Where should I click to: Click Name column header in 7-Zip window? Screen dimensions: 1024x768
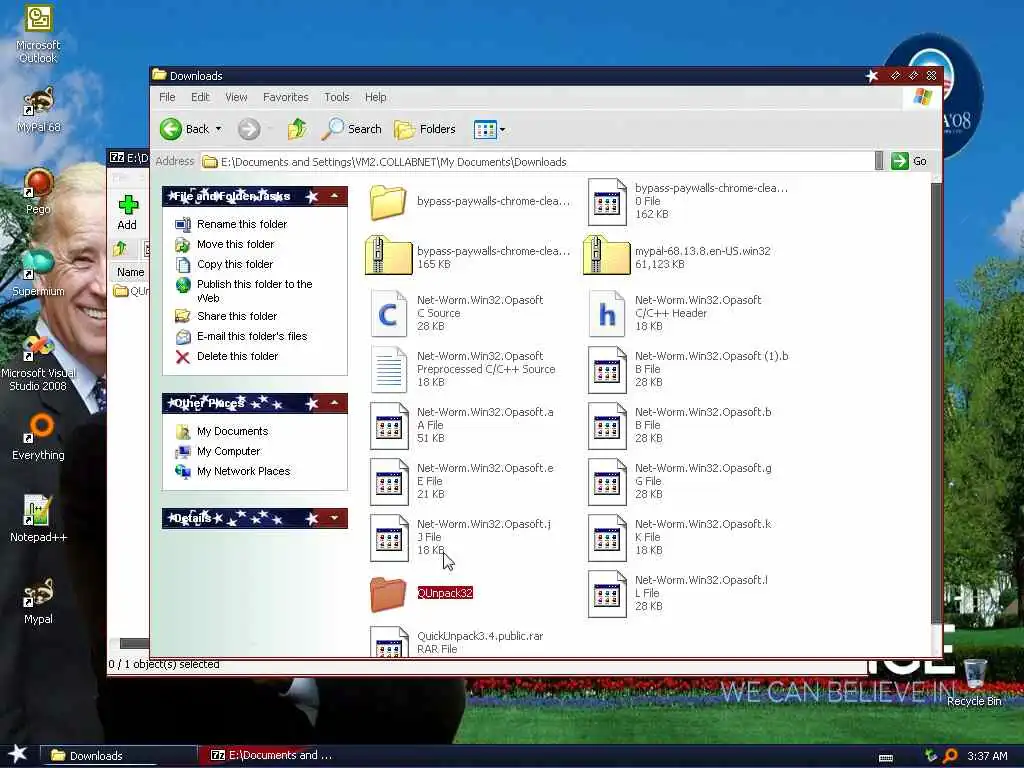coord(131,272)
